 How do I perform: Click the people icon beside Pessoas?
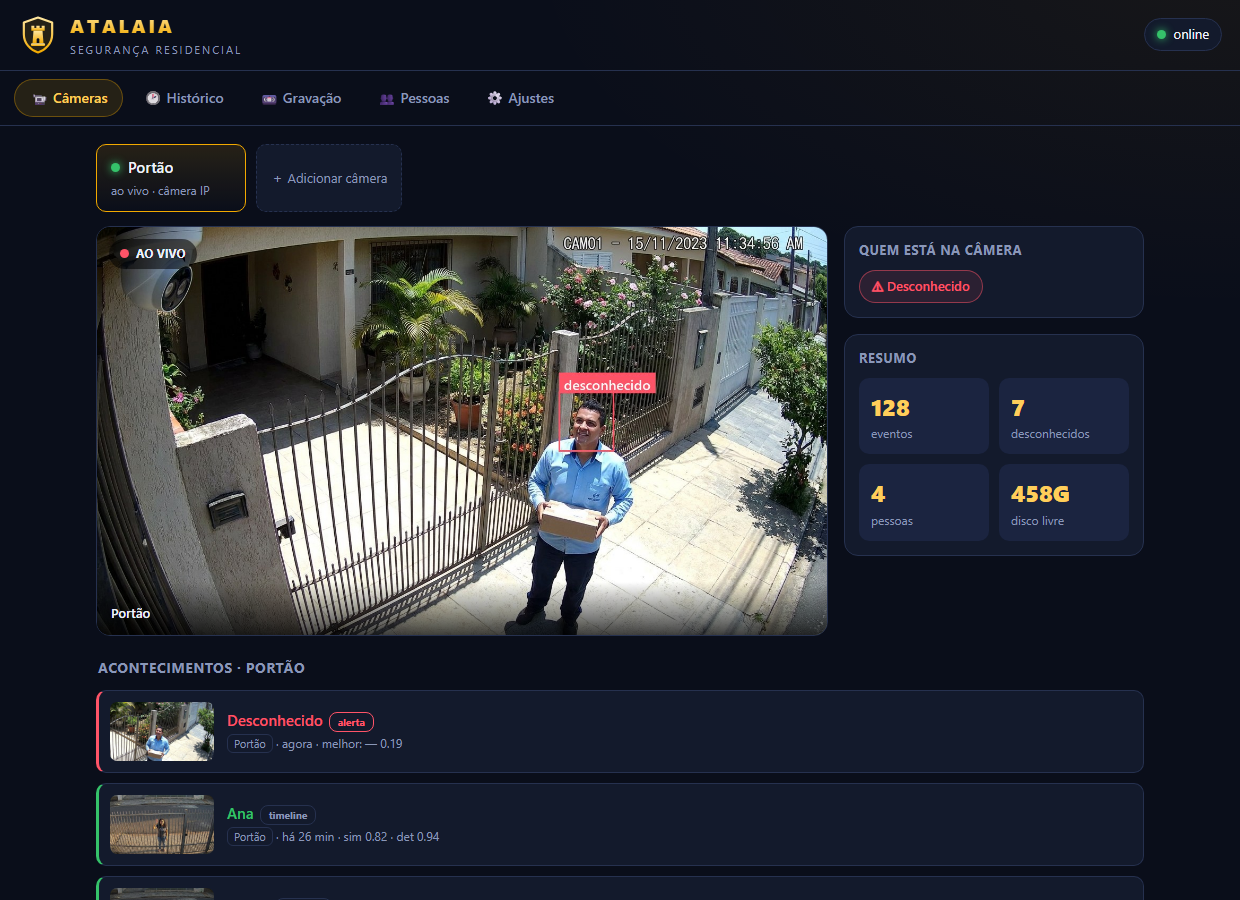pyautogui.click(x=387, y=99)
